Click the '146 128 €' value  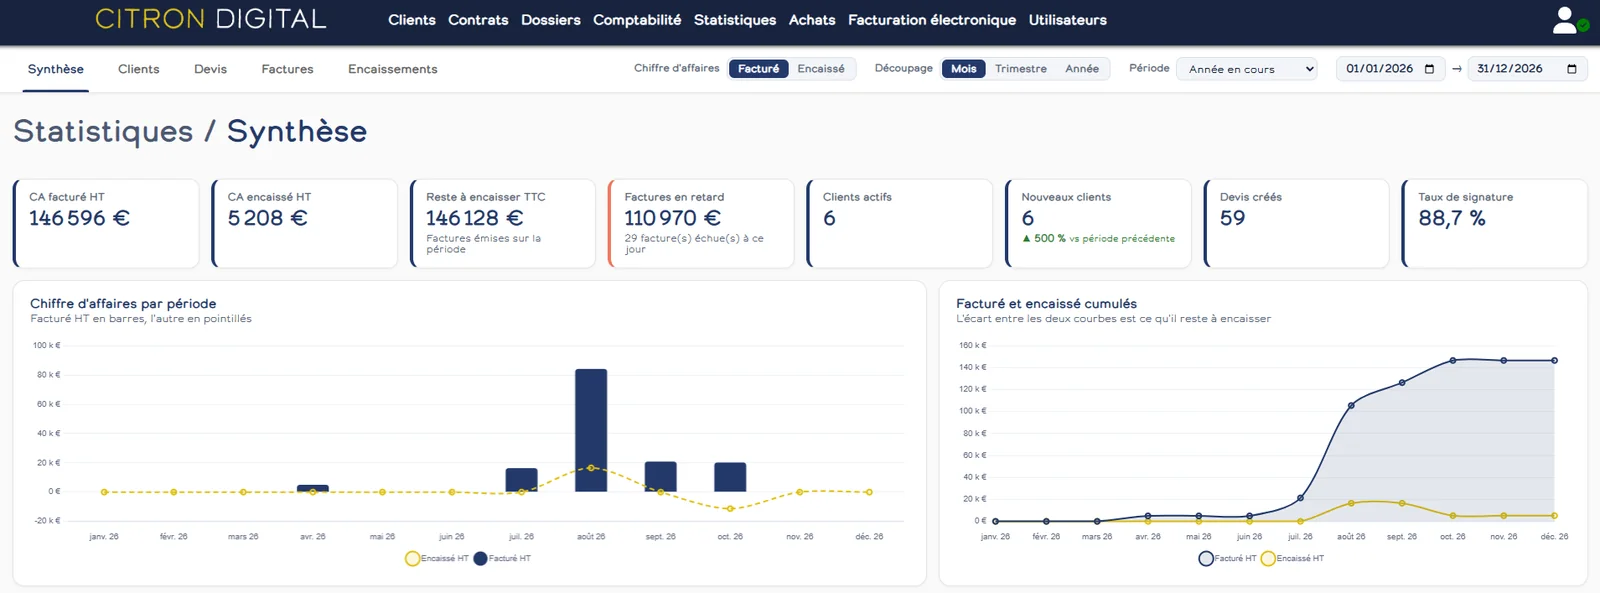(x=474, y=218)
